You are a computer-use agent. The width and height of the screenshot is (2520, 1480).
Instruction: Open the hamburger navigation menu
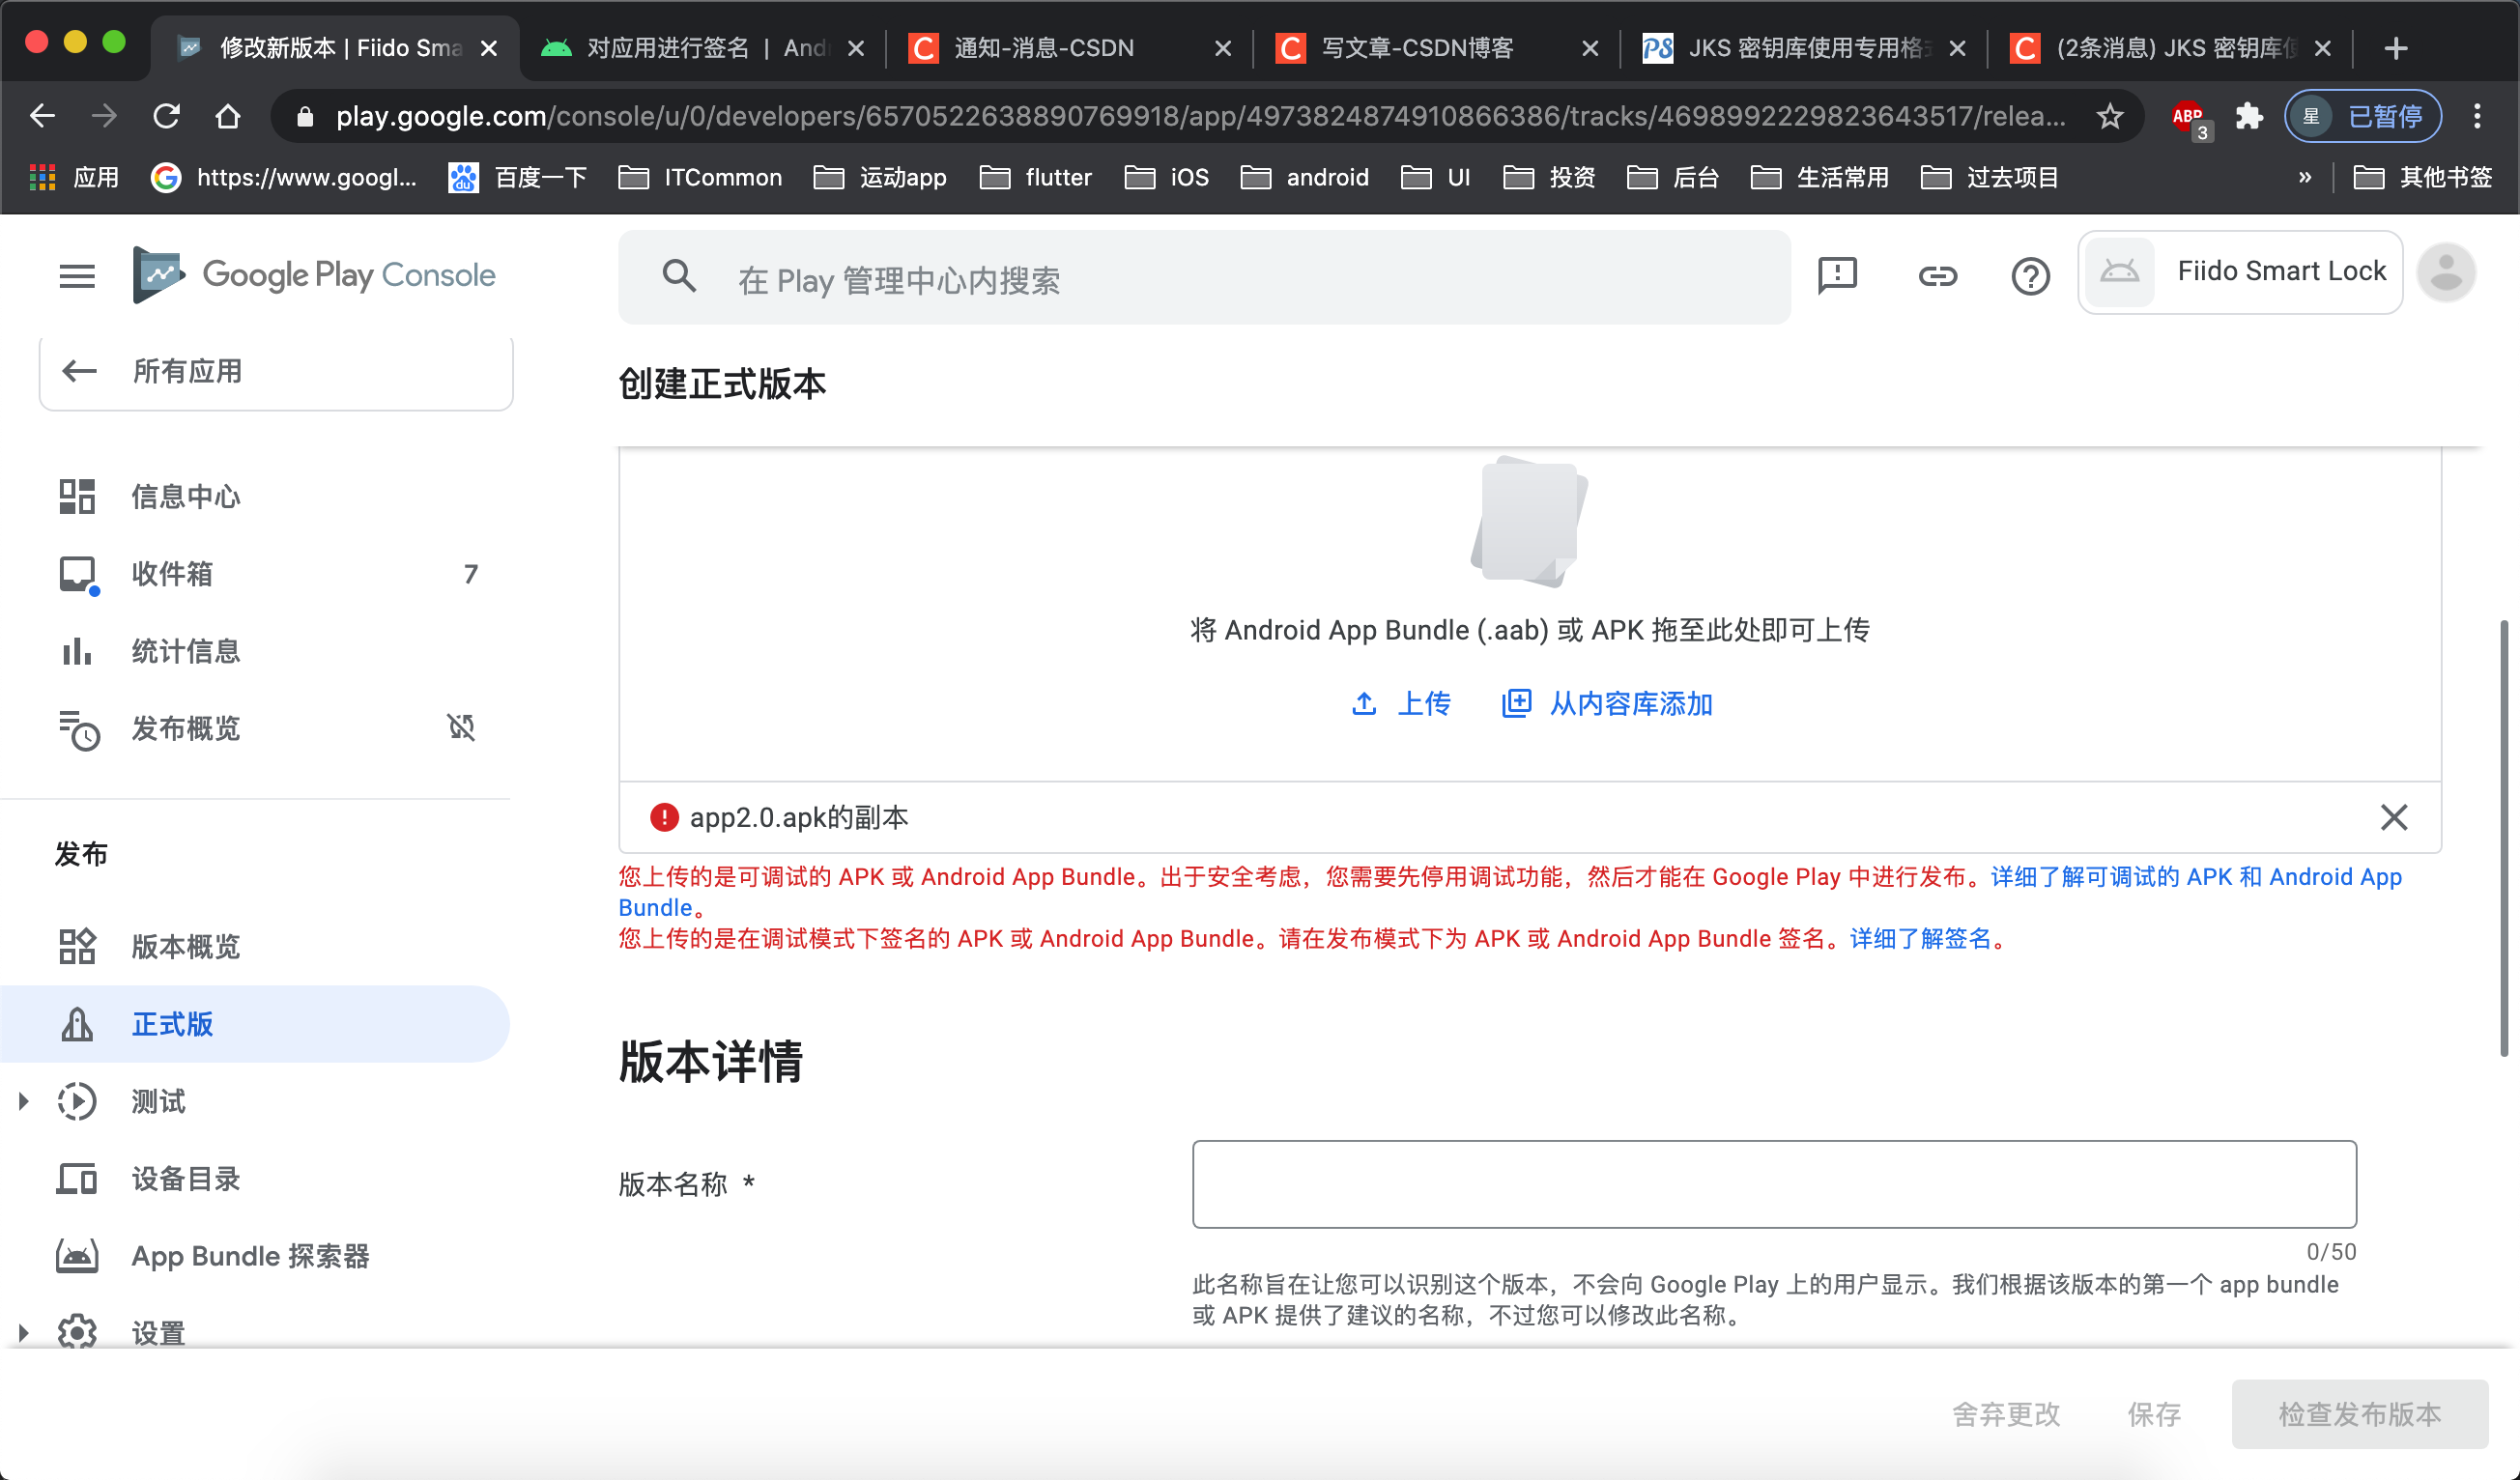click(x=77, y=275)
